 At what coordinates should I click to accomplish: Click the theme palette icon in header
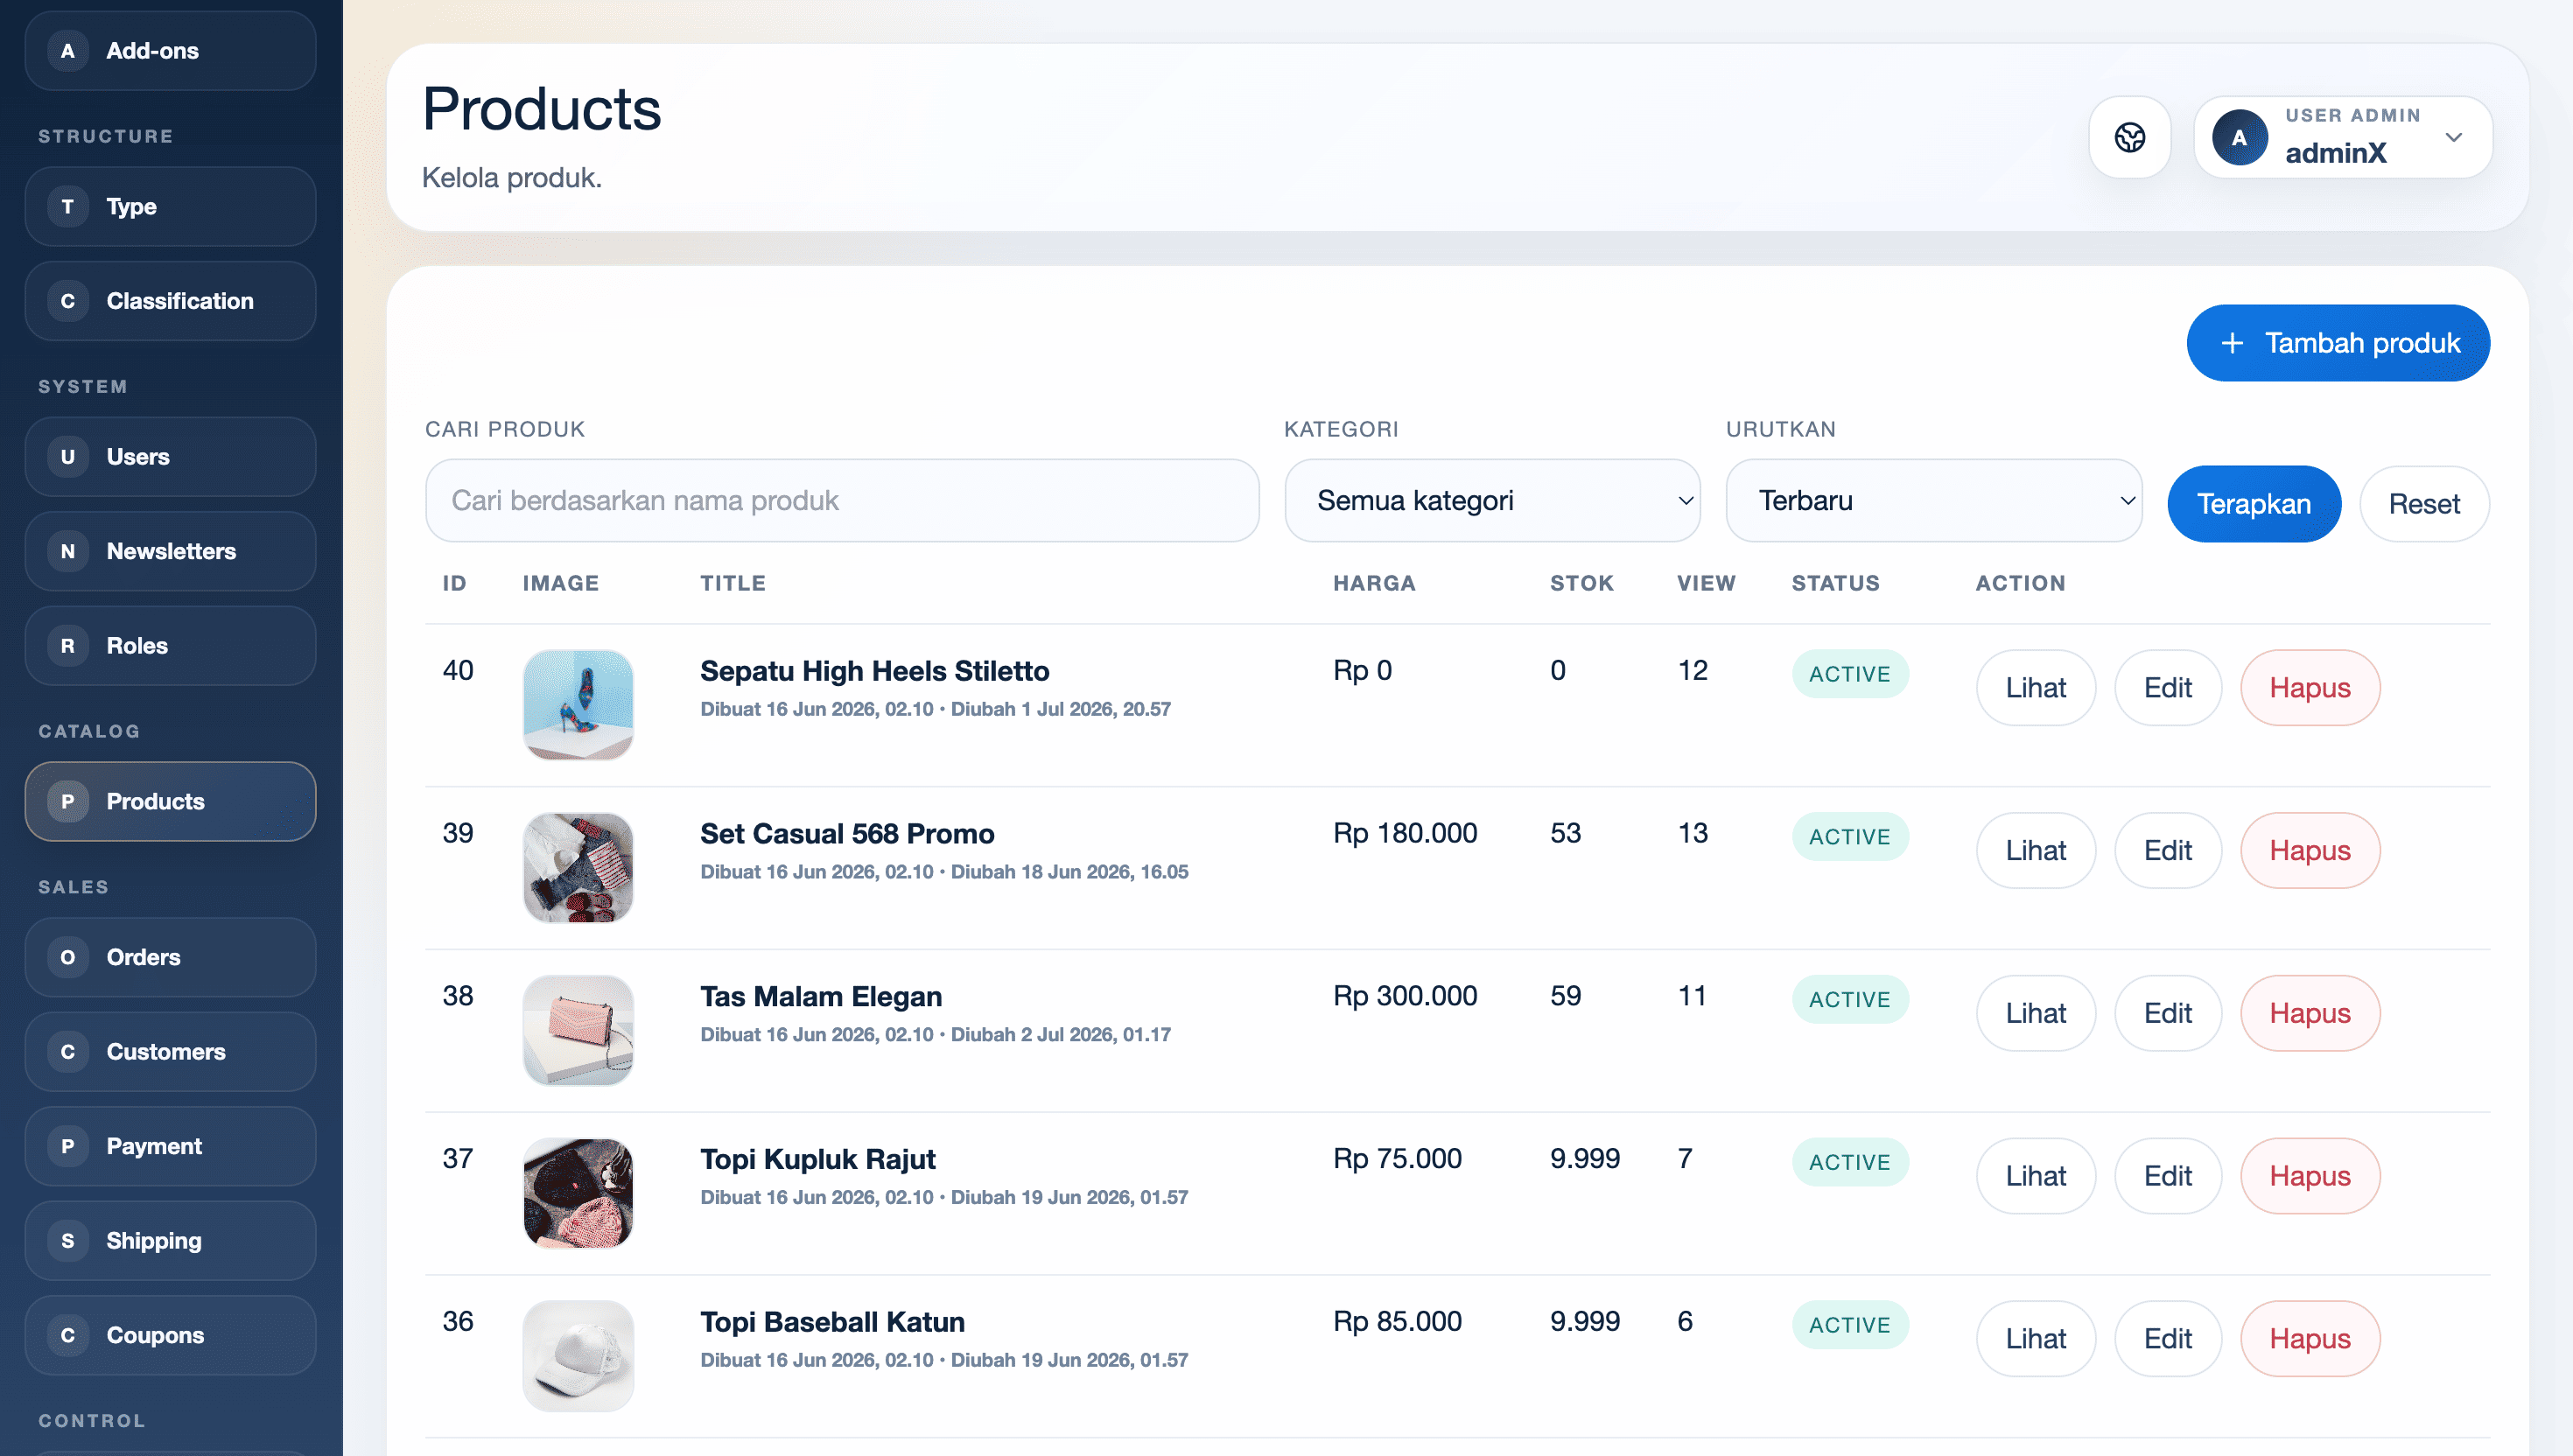click(x=2129, y=137)
